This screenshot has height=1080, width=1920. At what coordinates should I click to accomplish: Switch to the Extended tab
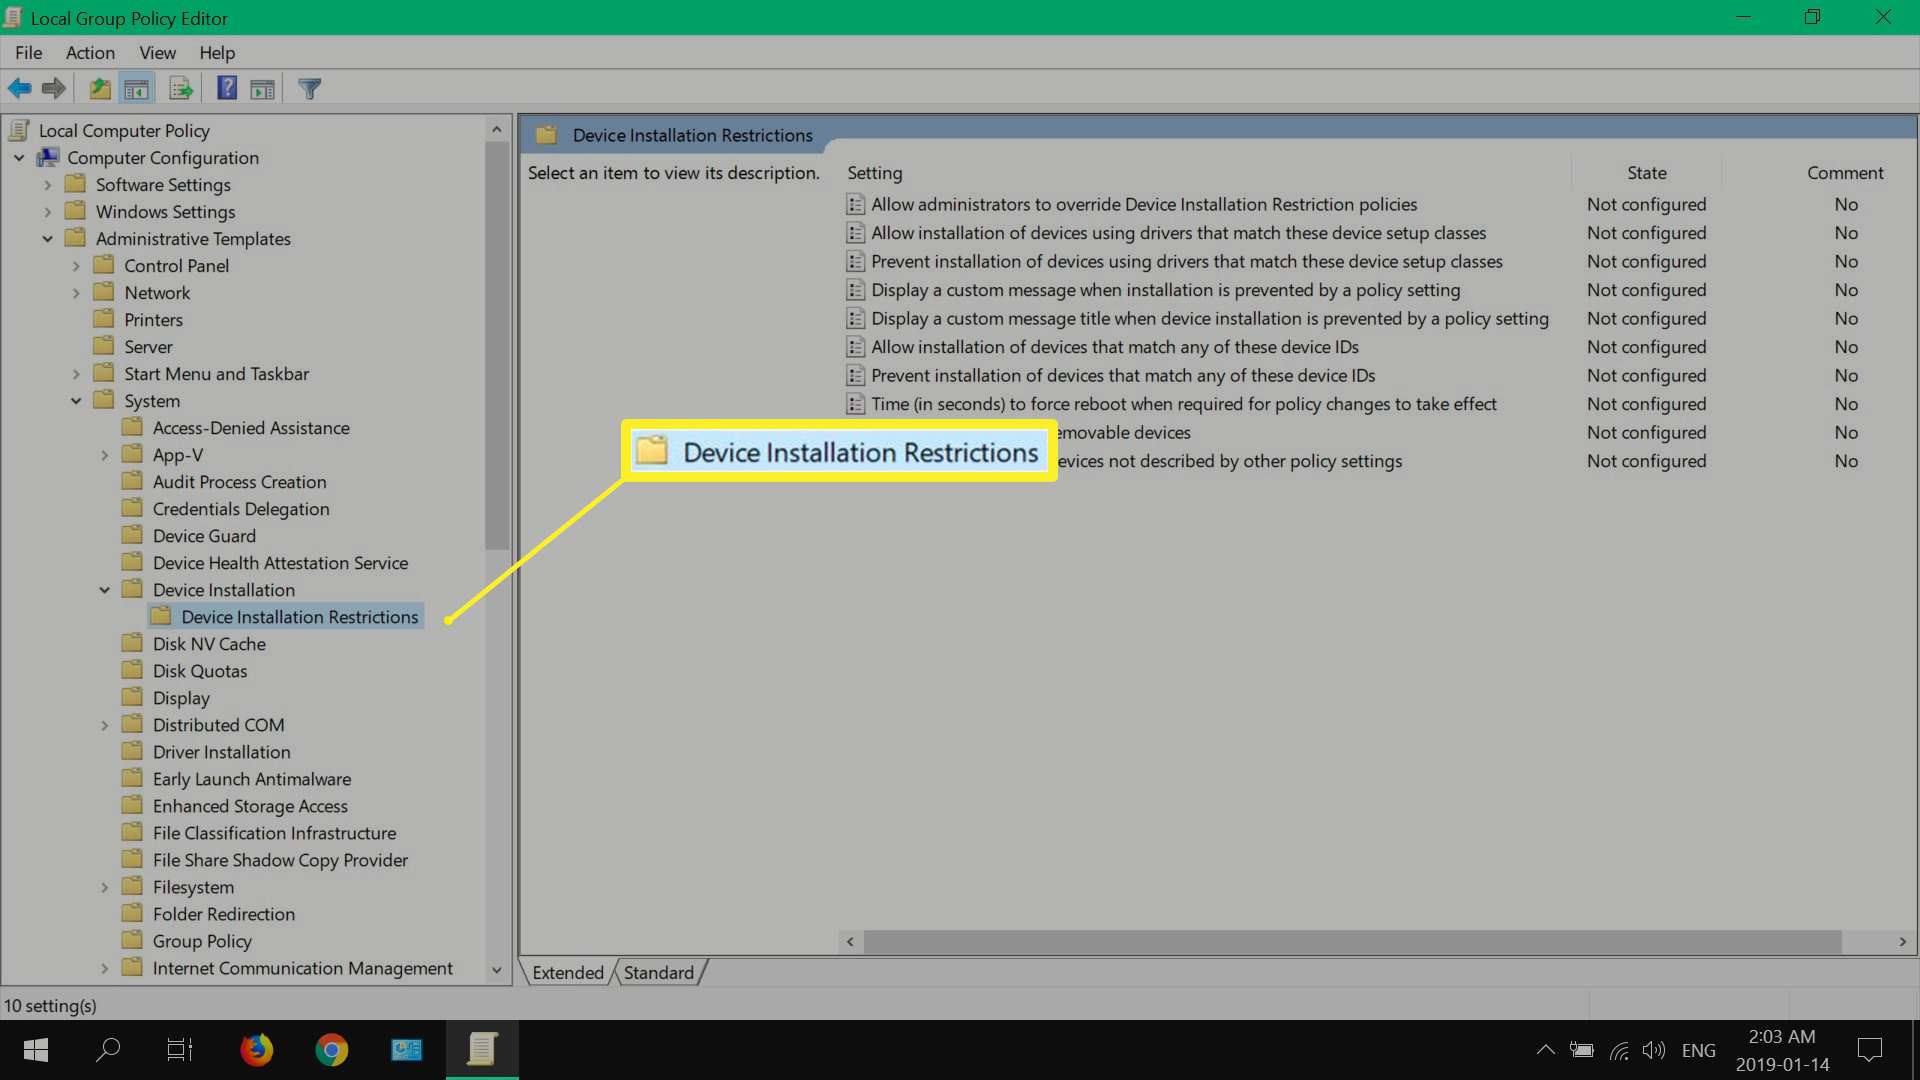click(568, 973)
